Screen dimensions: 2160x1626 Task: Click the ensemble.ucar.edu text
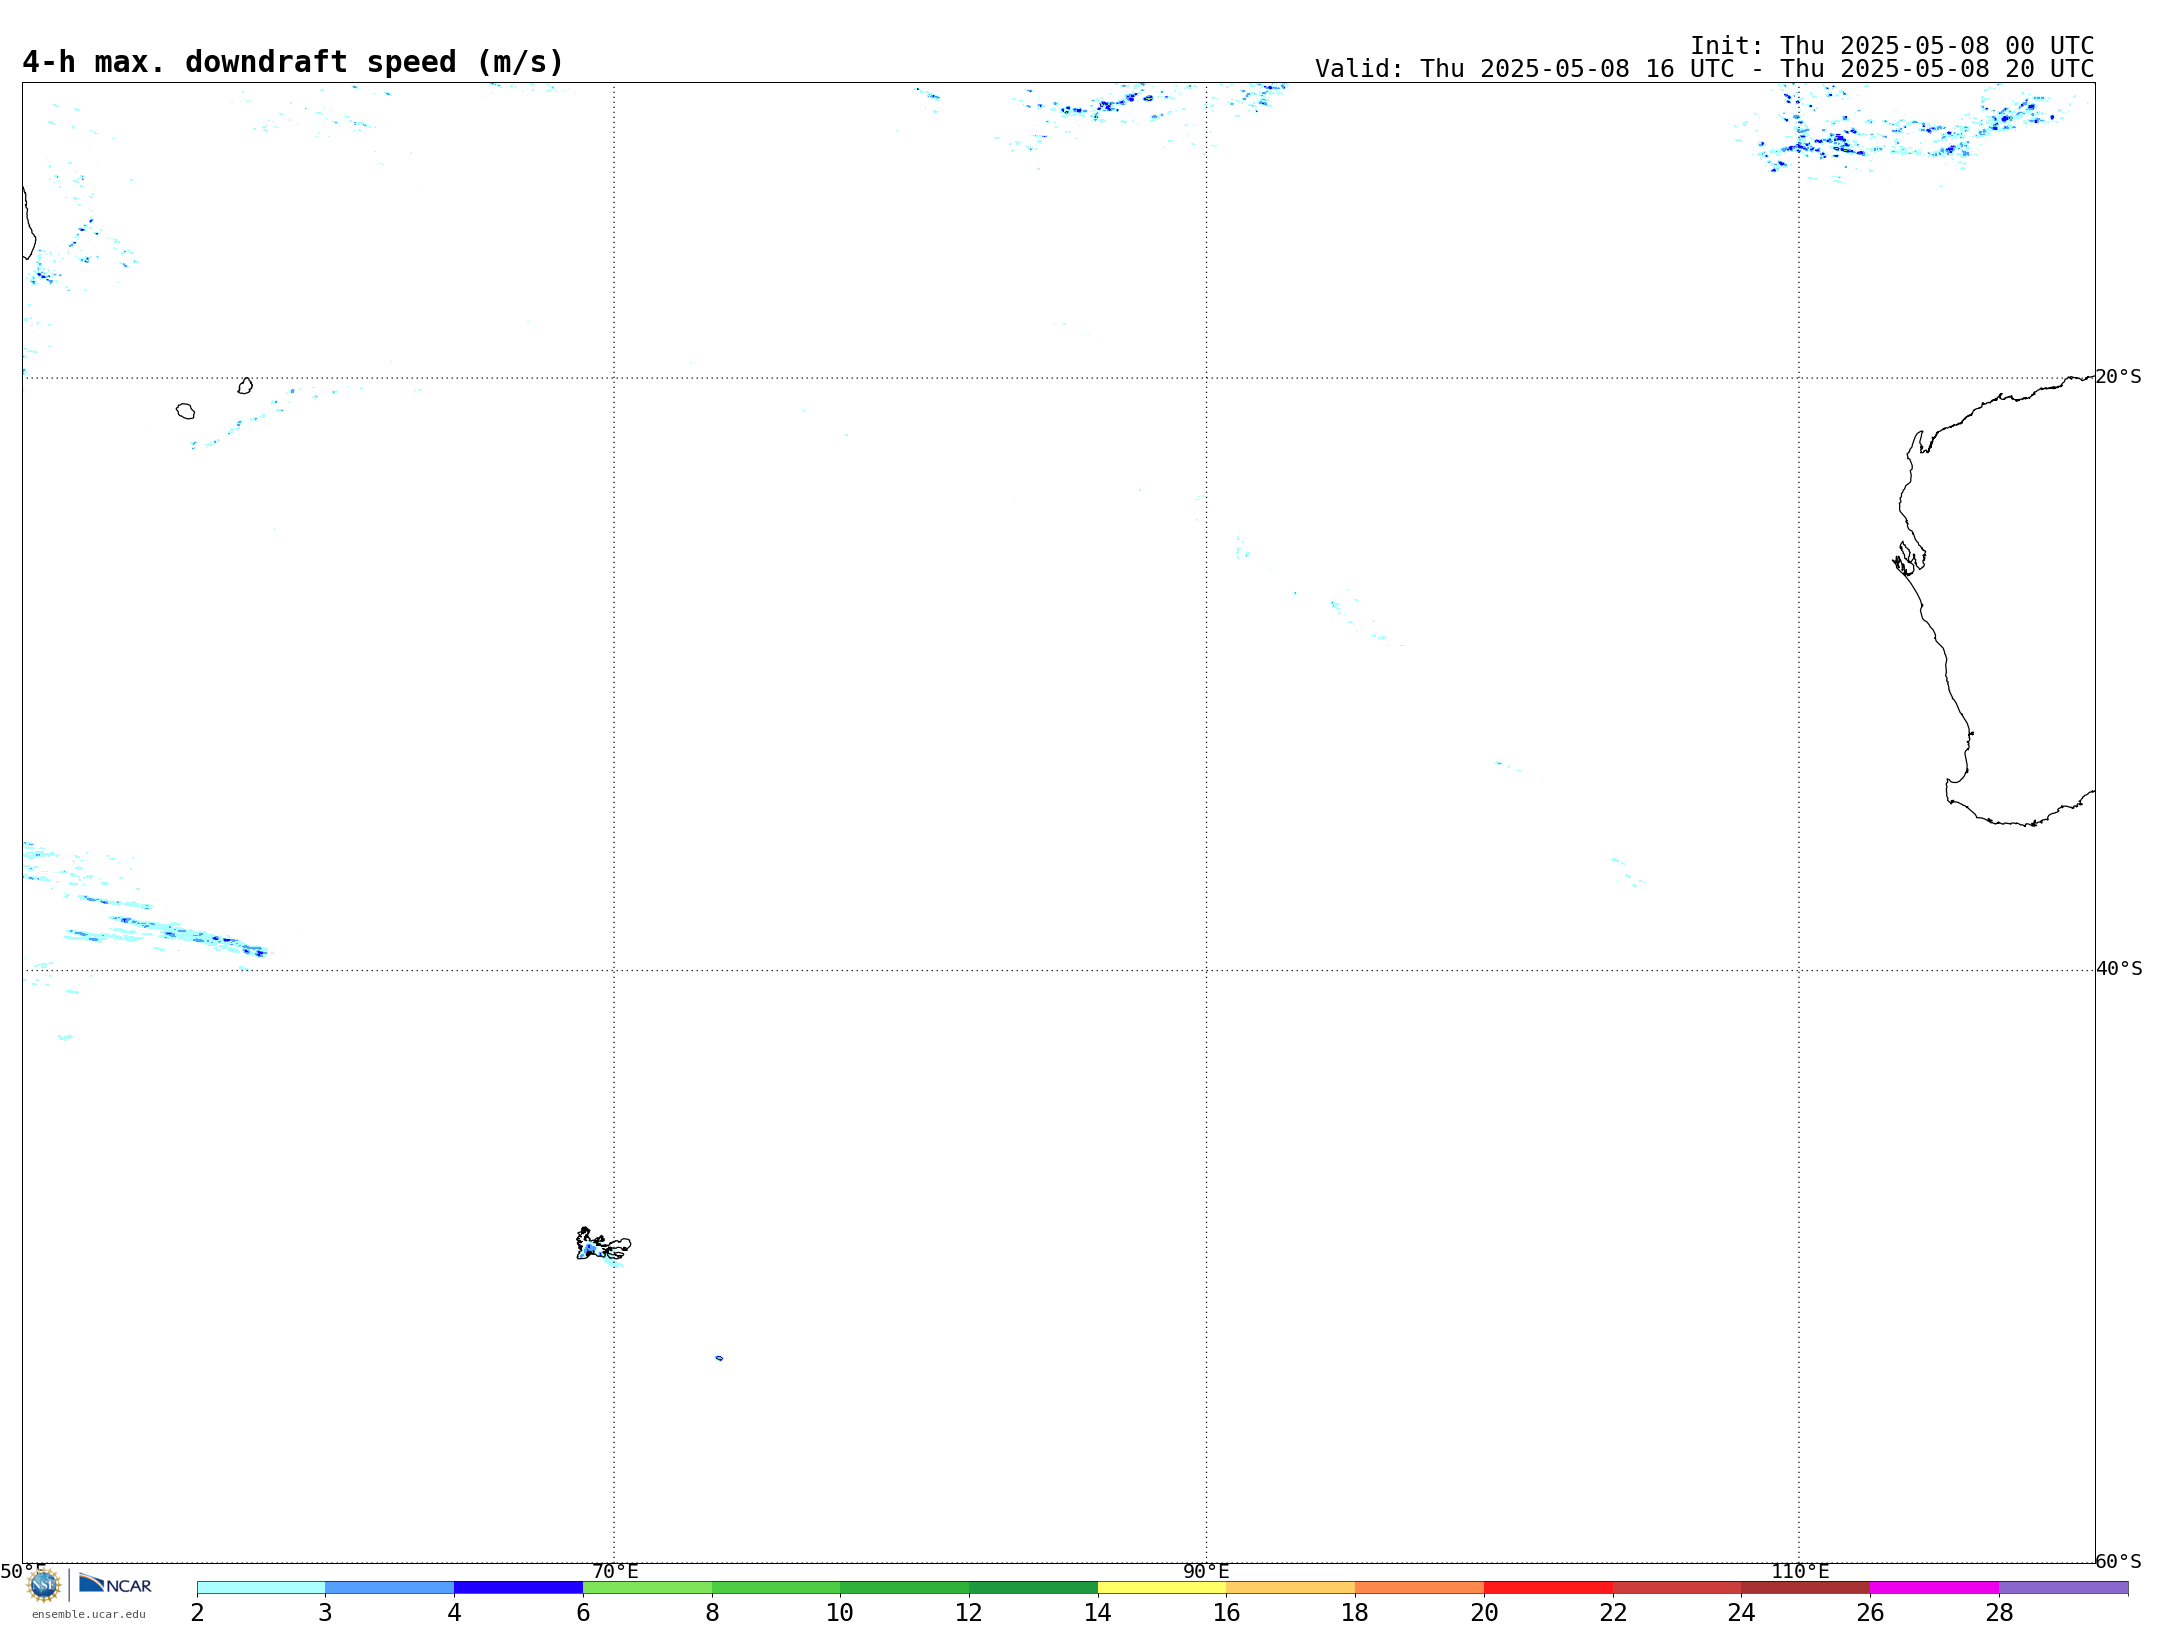(x=89, y=1614)
